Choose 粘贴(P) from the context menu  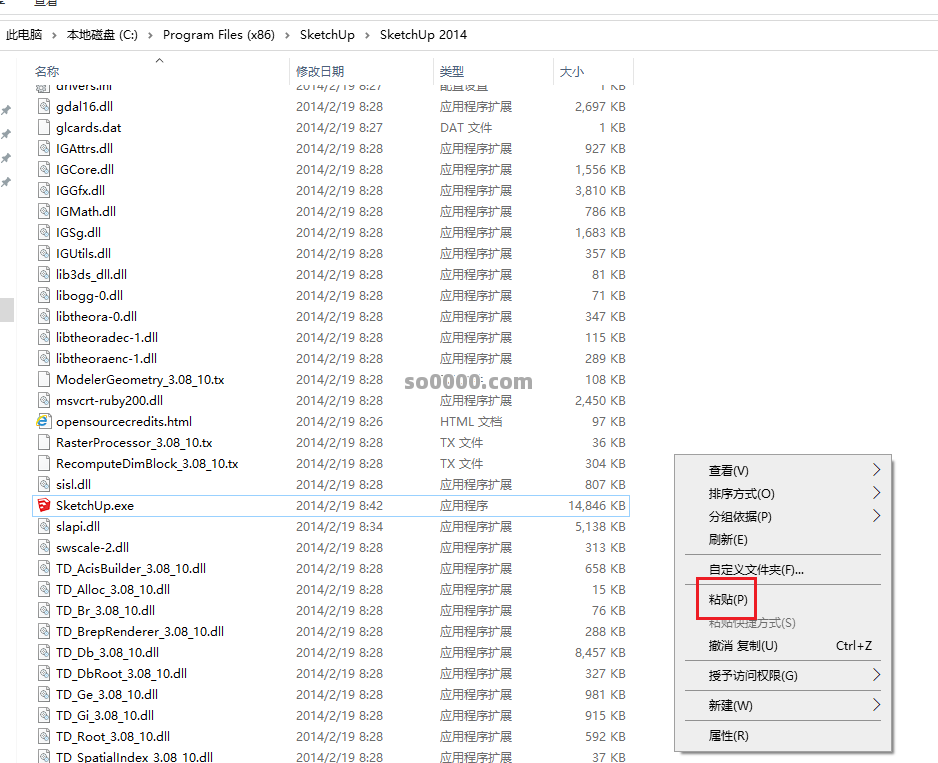coord(728,599)
